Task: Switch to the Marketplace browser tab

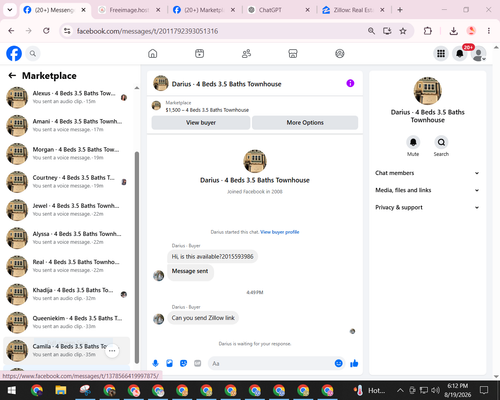Action: pos(204,10)
